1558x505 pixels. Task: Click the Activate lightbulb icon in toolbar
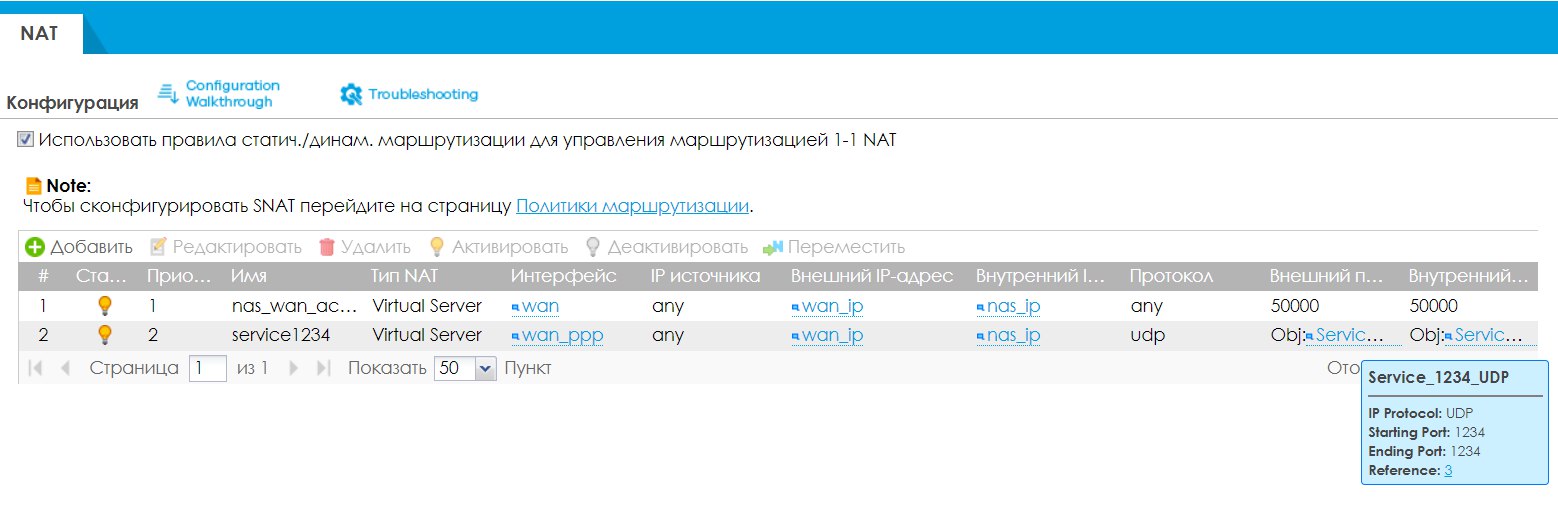[436, 247]
